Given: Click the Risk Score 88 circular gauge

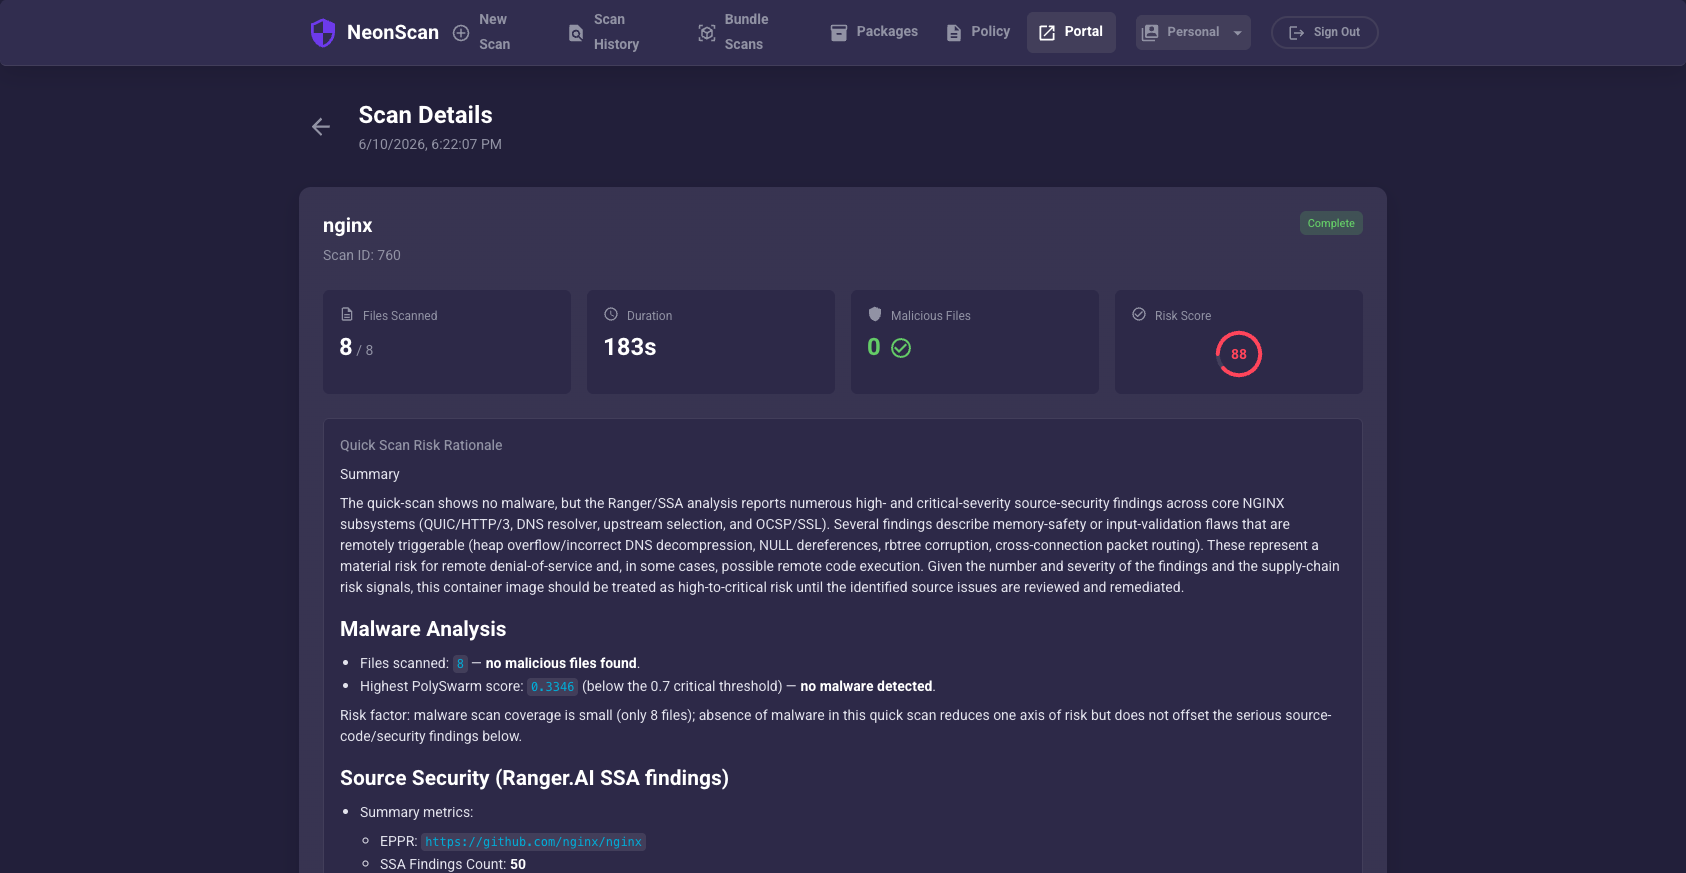Looking at the screenshot, I should point(1239,354).
